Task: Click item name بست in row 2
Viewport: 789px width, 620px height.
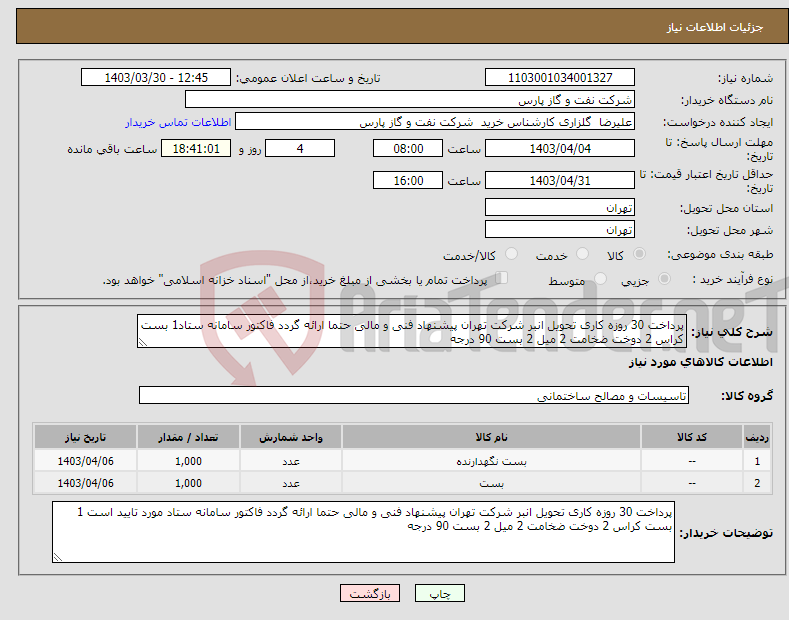Action: coord(492,483)
